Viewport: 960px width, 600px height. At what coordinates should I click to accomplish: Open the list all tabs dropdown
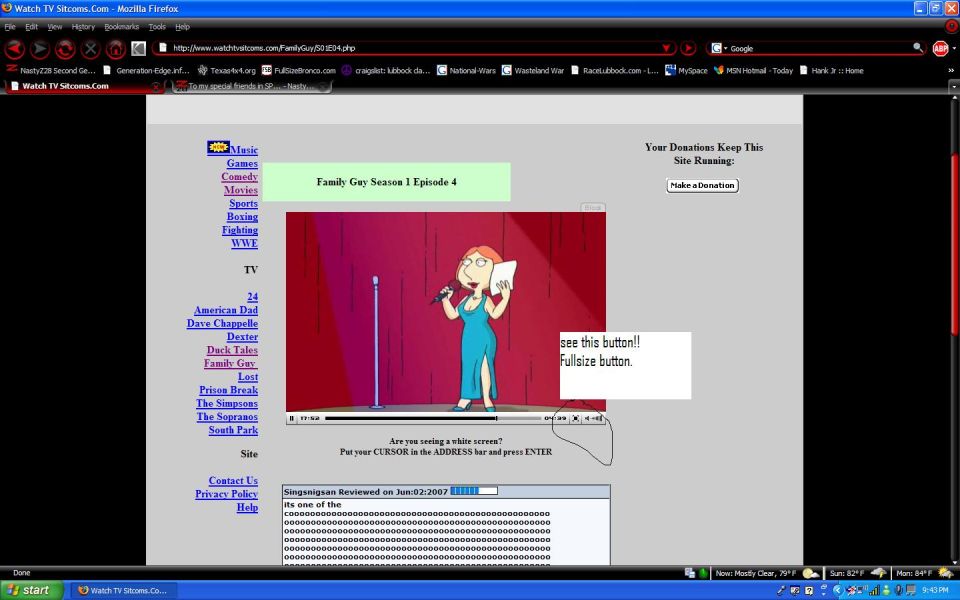953,86
